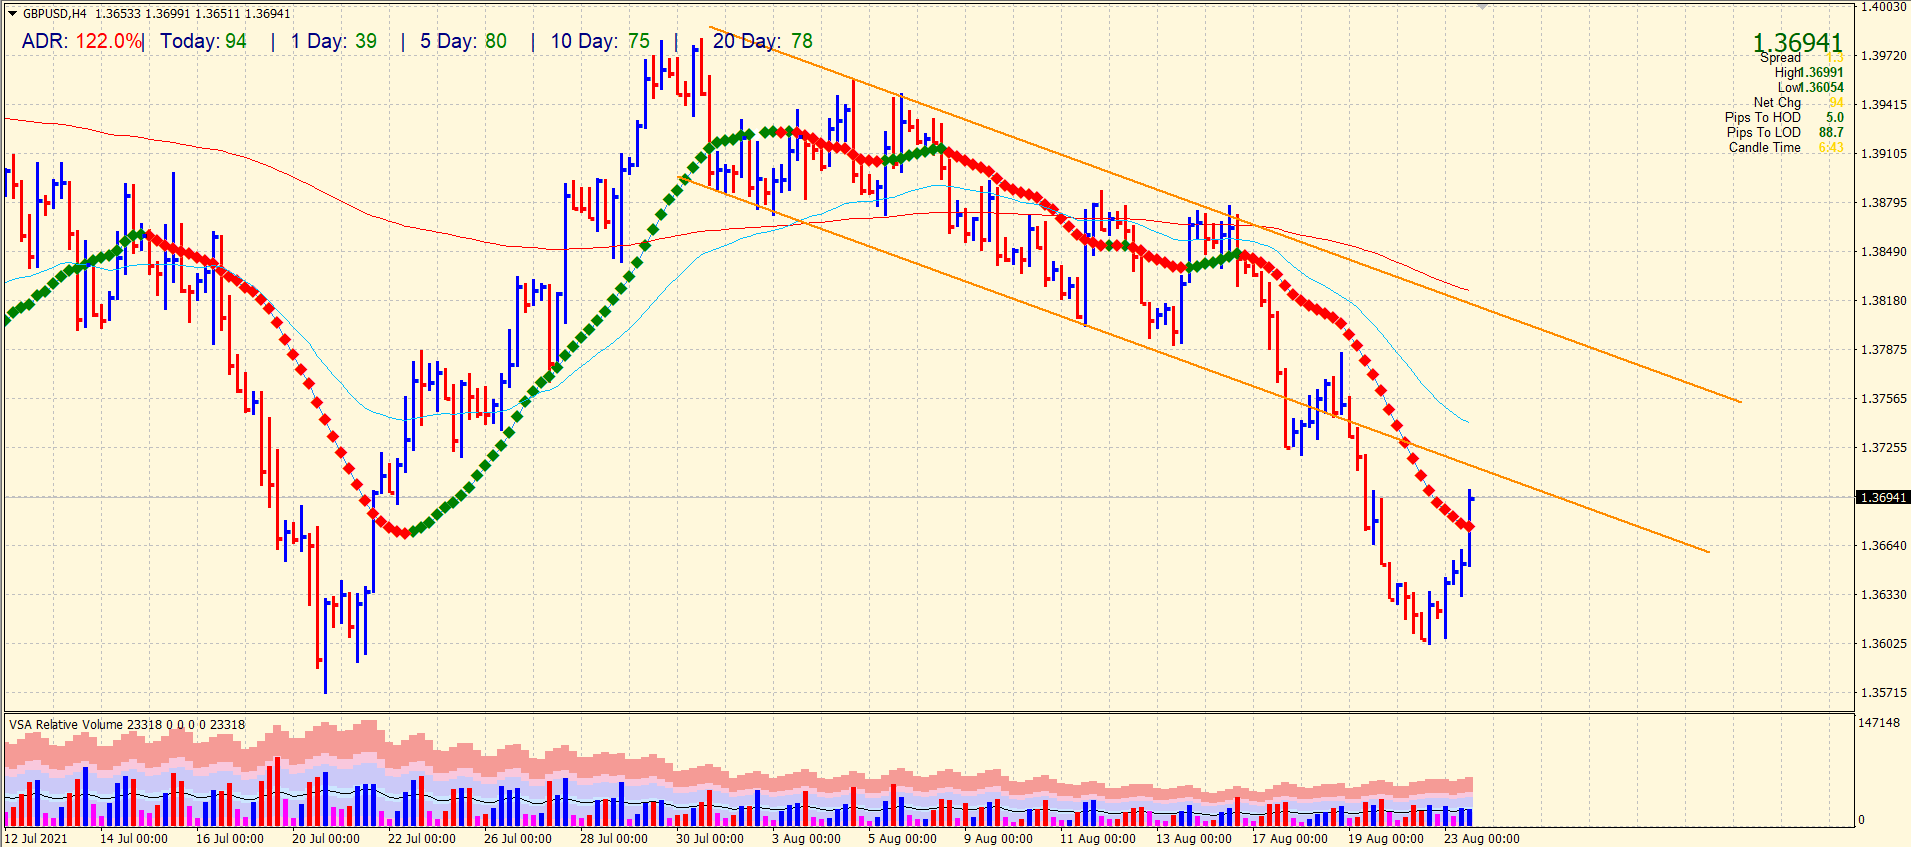Image resolution: width=1911 pixels, height=847 pixels.
Task: Click the 5 Aug 00:00 time label
Action: coord(902,838)
